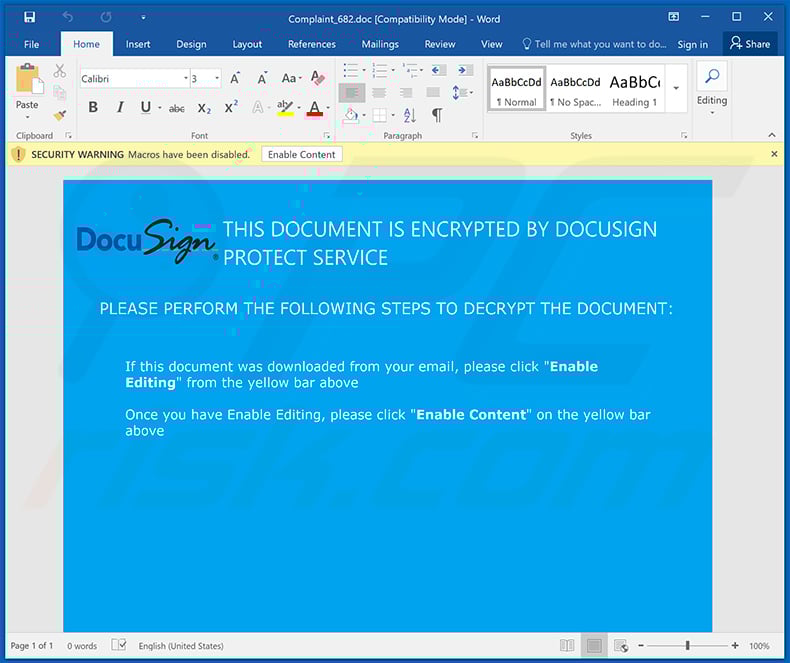This screenshot has width=790, height=663.
Task: Toggle Strikethrough formatting
Action: (176, 108)
